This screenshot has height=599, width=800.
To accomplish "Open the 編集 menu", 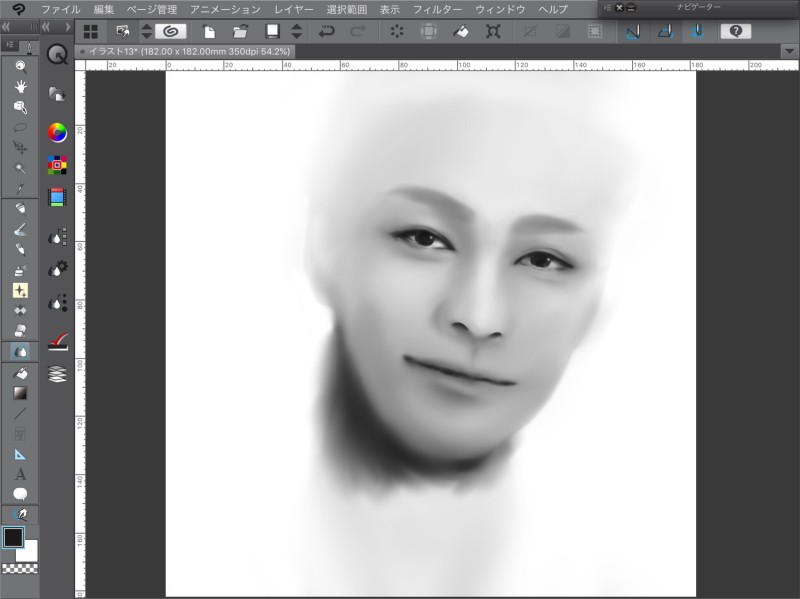I will 104,9.
